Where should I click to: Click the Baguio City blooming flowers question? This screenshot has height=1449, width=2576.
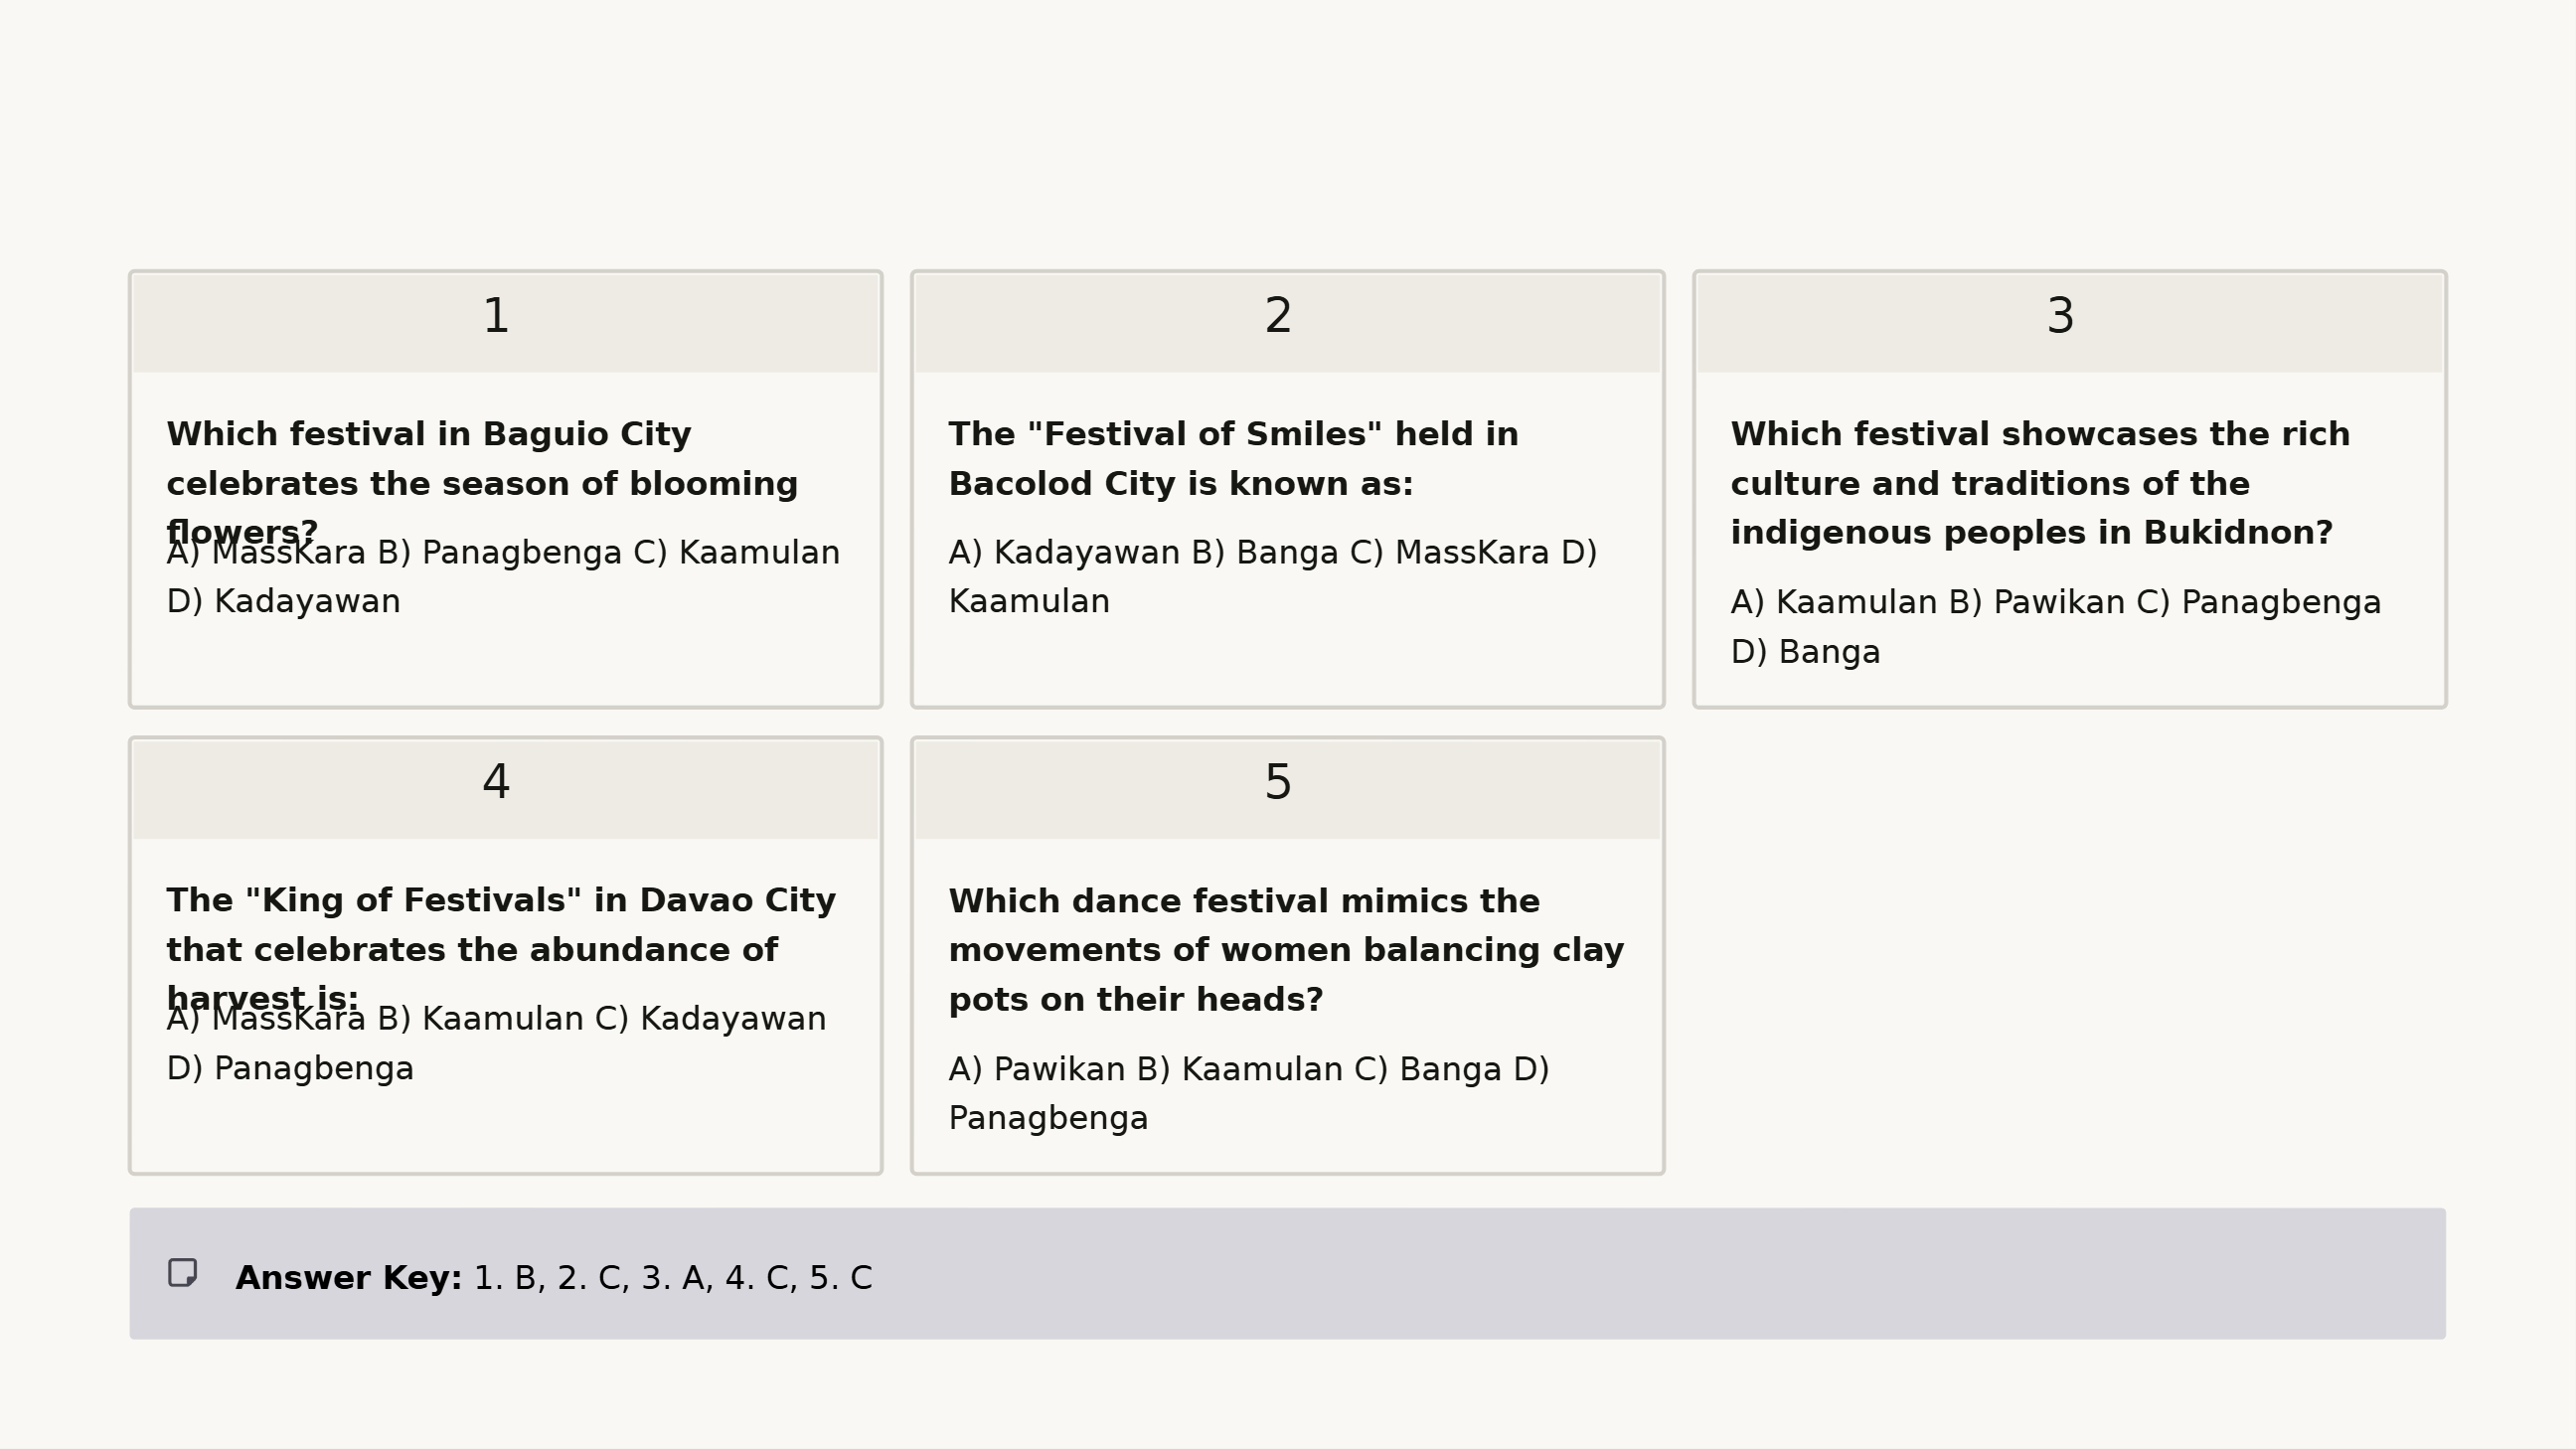pos(482,483)
